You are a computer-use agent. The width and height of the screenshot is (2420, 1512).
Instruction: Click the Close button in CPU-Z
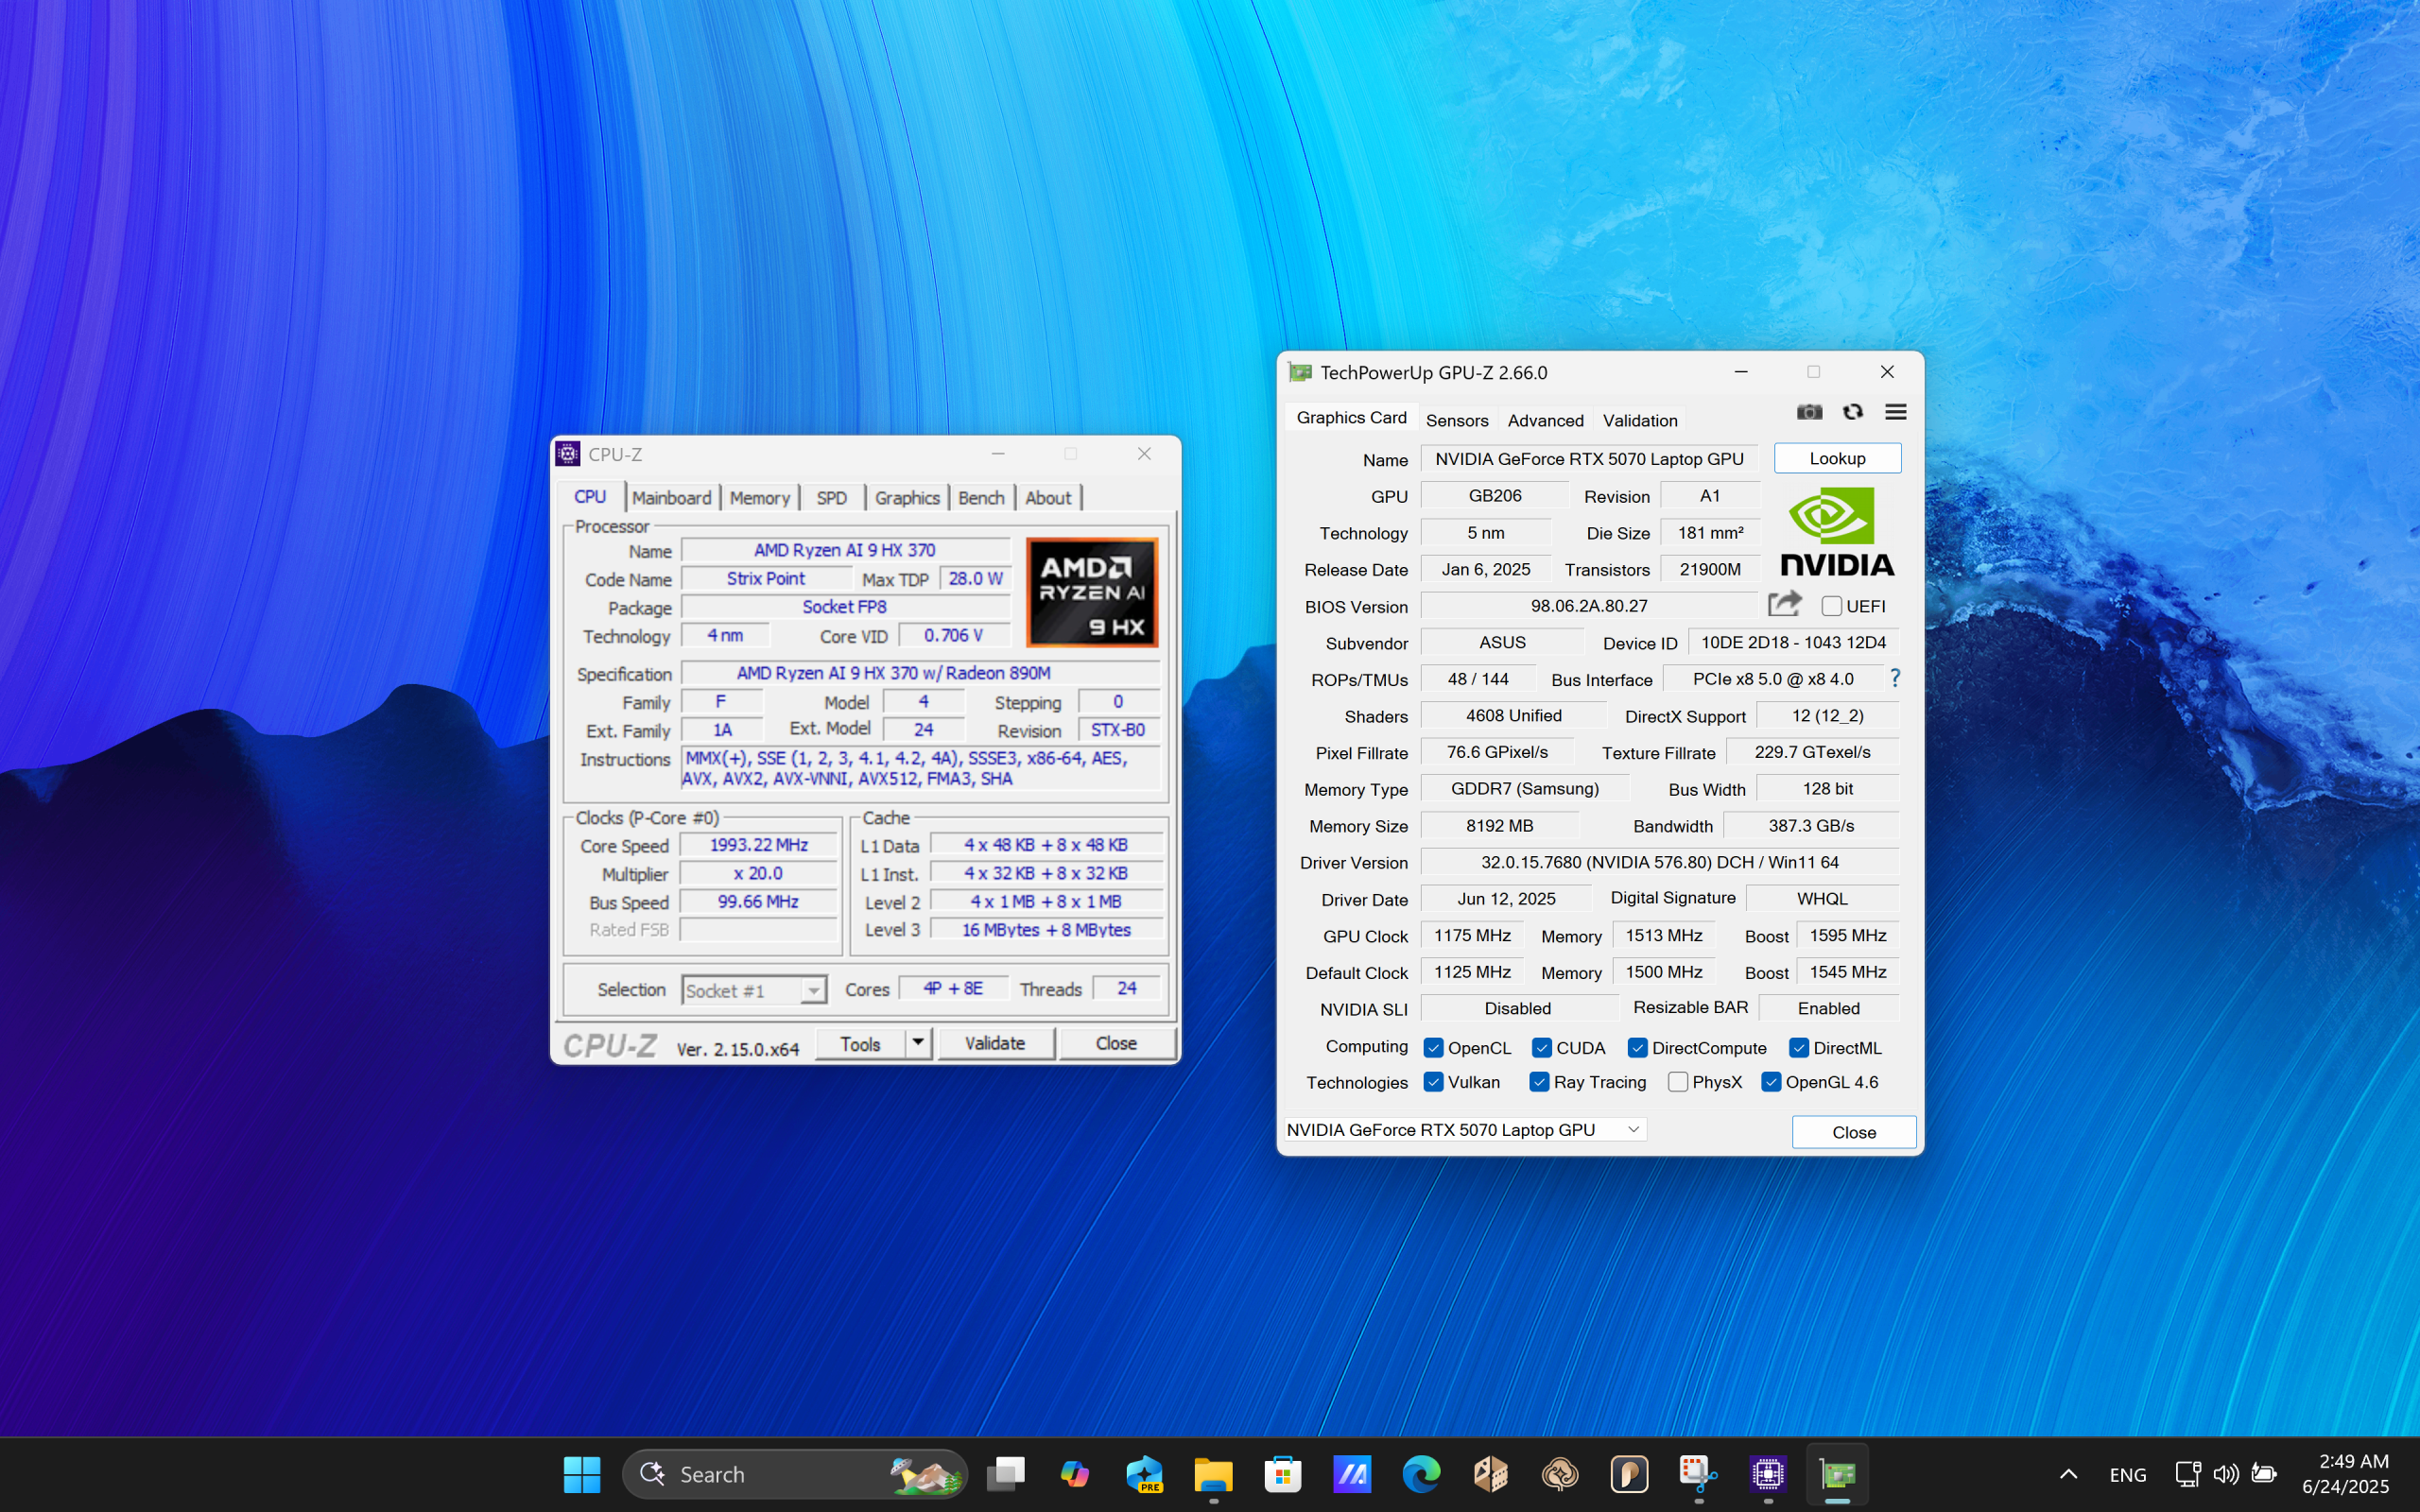[1116, 1043]
